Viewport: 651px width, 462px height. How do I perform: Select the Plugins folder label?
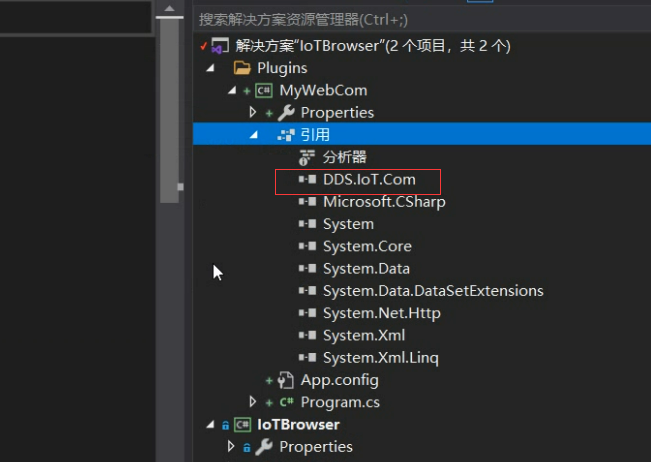pos(282,68)
